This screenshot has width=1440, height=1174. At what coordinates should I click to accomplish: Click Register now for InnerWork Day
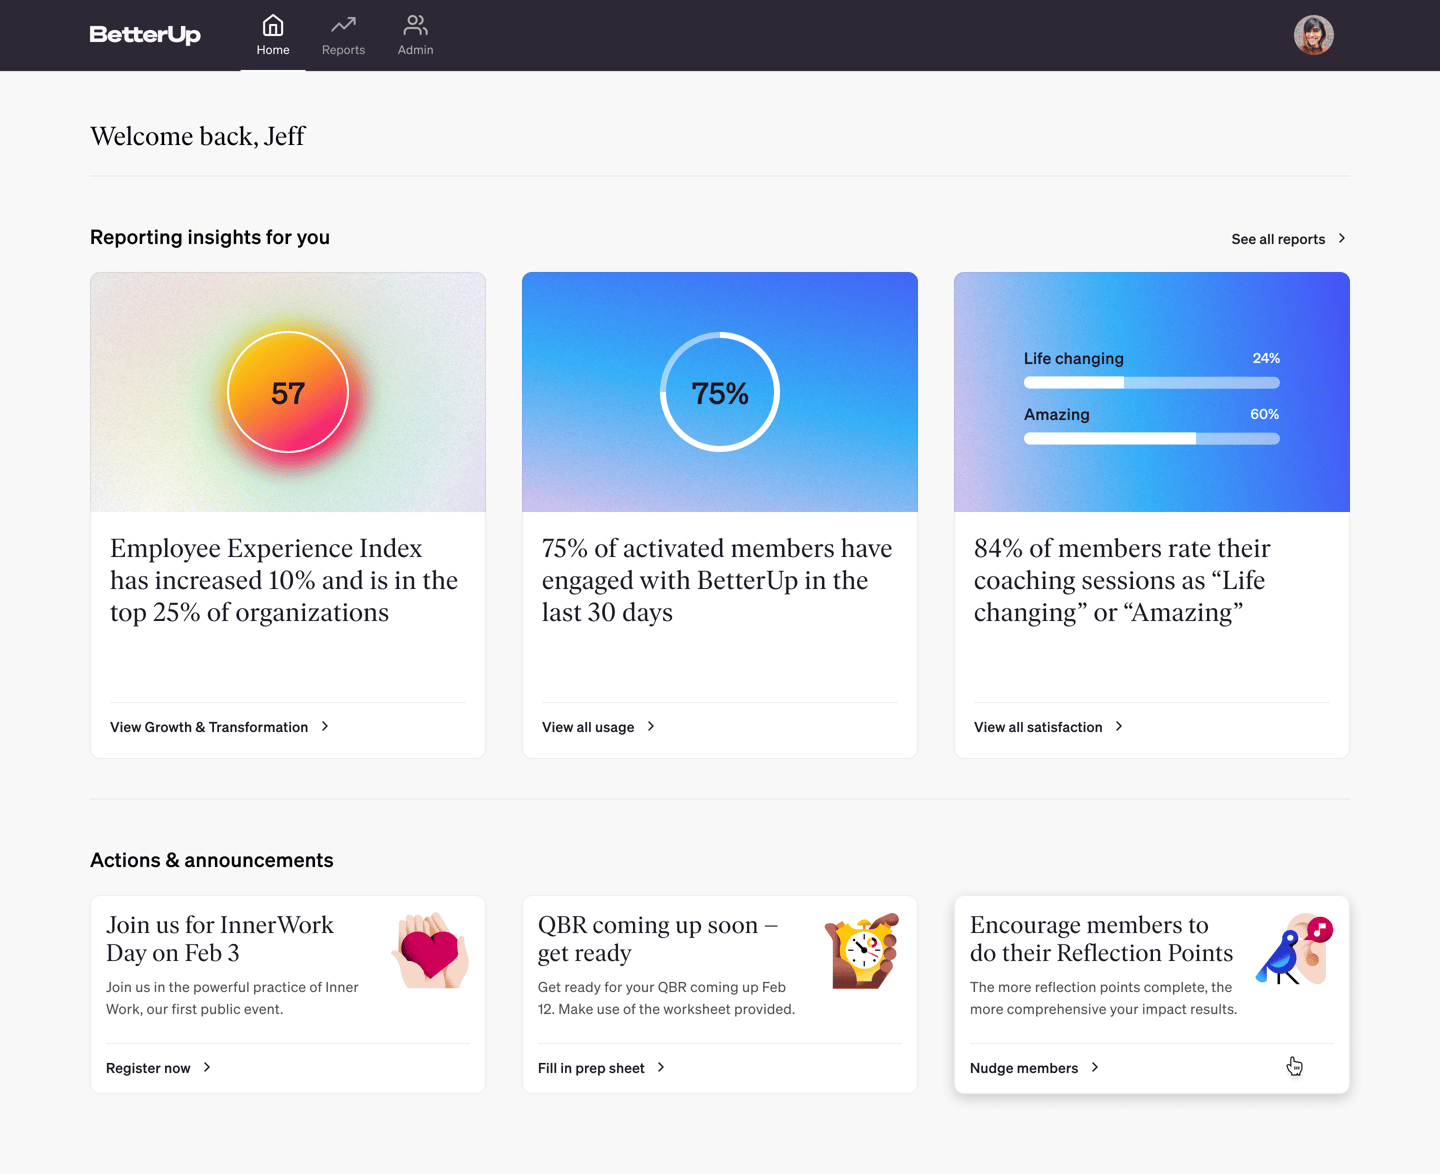point(148,1067)
